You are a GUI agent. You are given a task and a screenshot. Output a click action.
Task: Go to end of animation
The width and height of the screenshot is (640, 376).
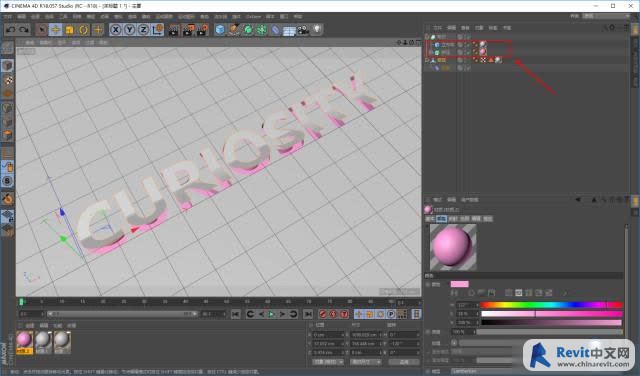308,314
